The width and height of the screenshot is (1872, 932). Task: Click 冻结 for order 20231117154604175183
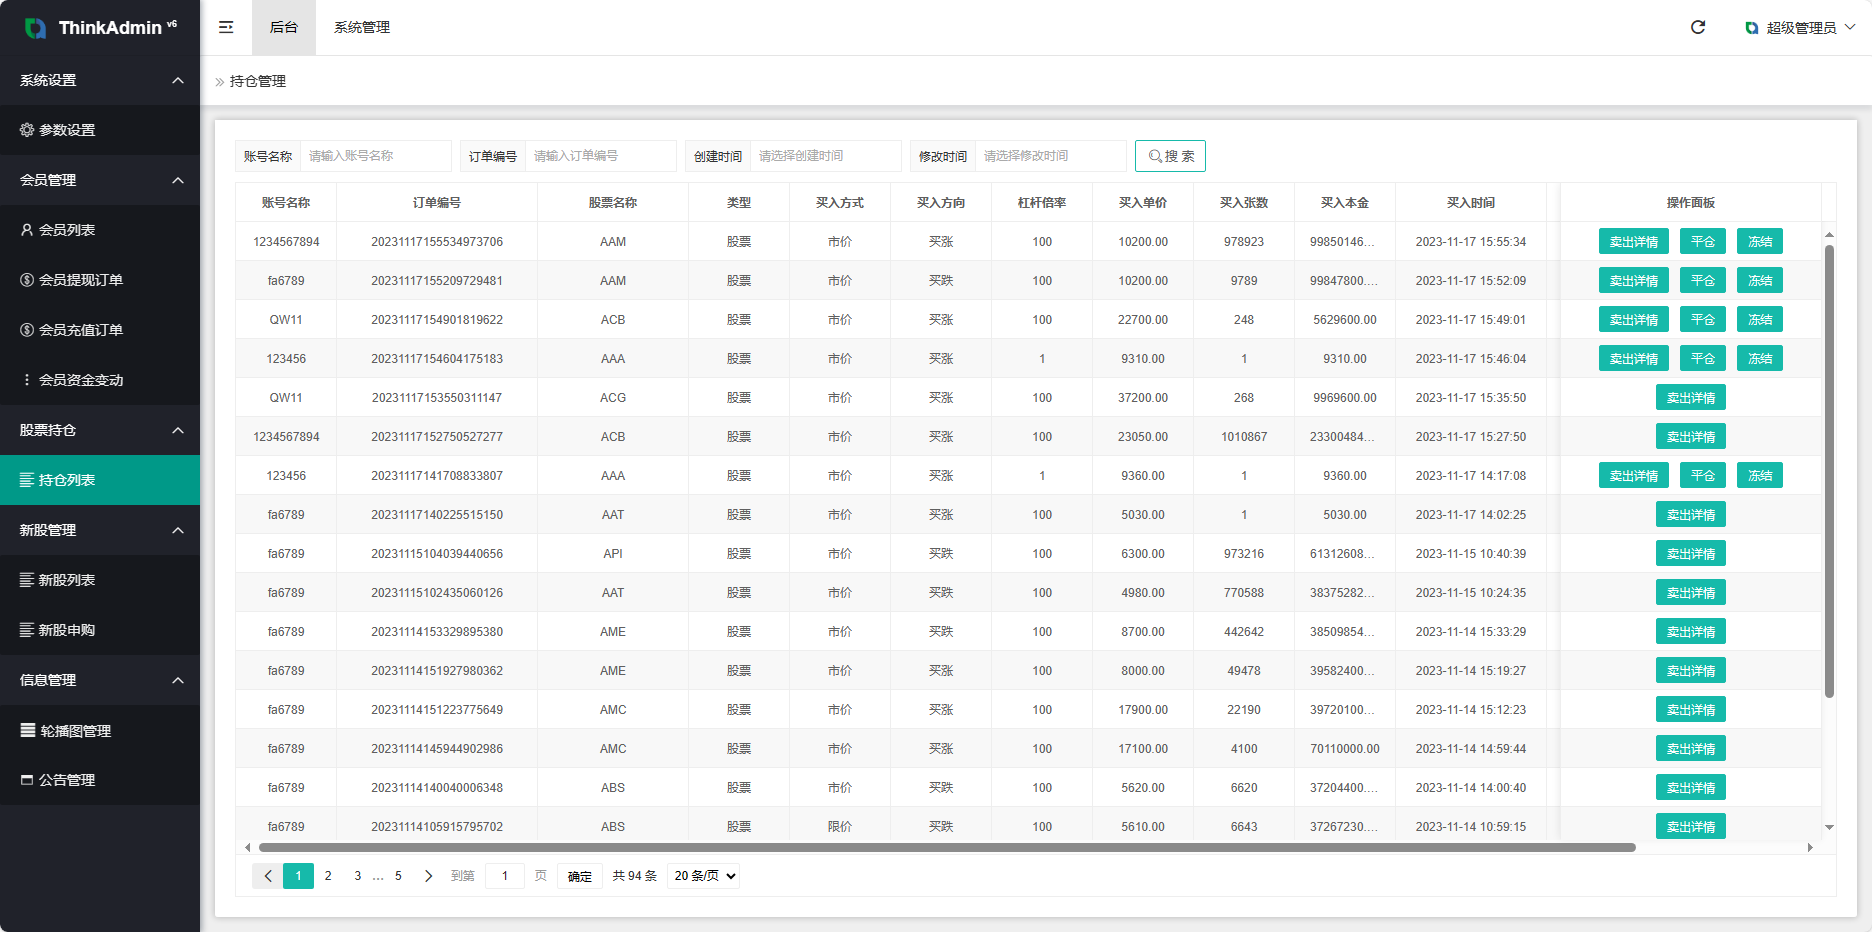(1760, 359)
